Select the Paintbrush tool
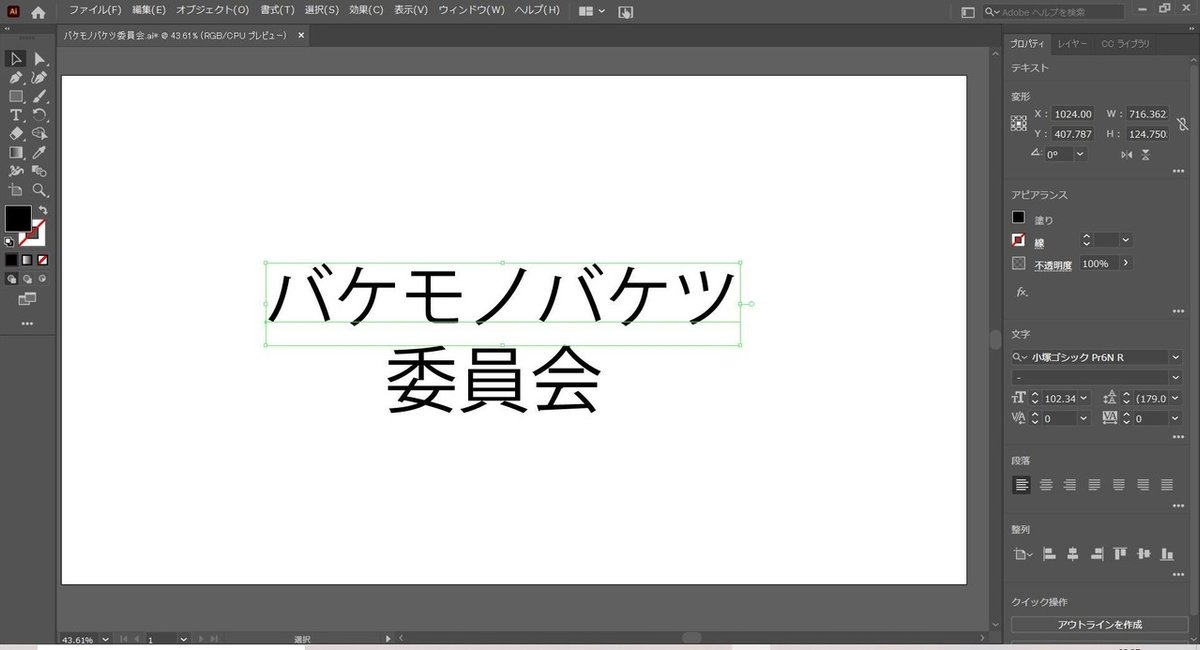 40,97
